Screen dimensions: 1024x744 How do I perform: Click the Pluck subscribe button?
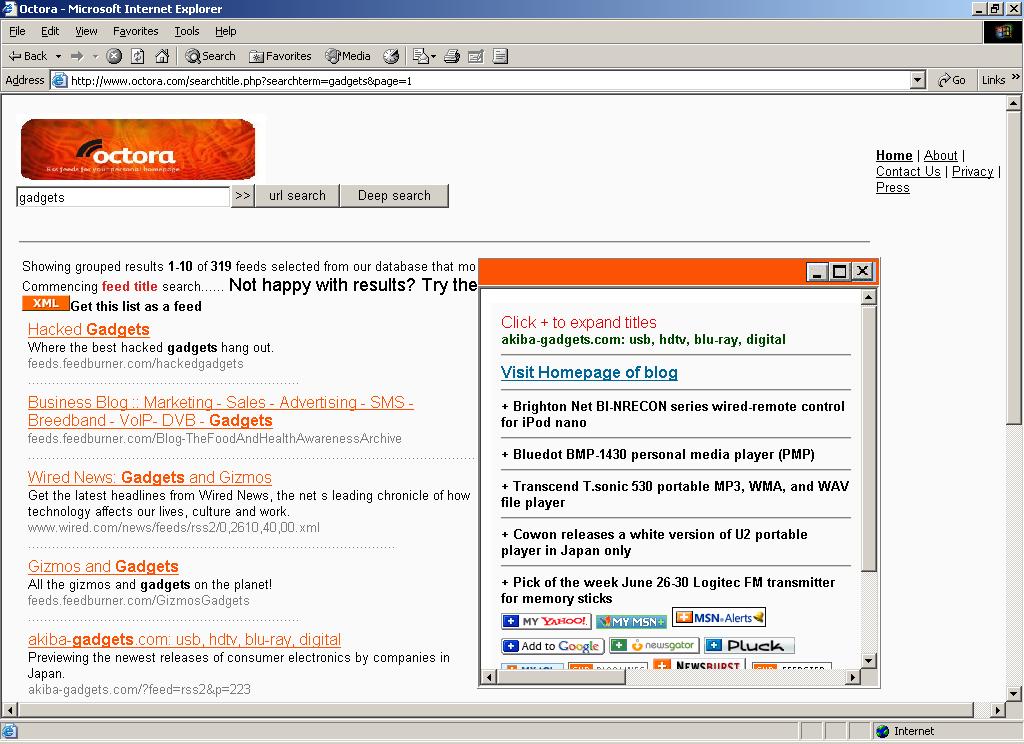coord(749,645)
